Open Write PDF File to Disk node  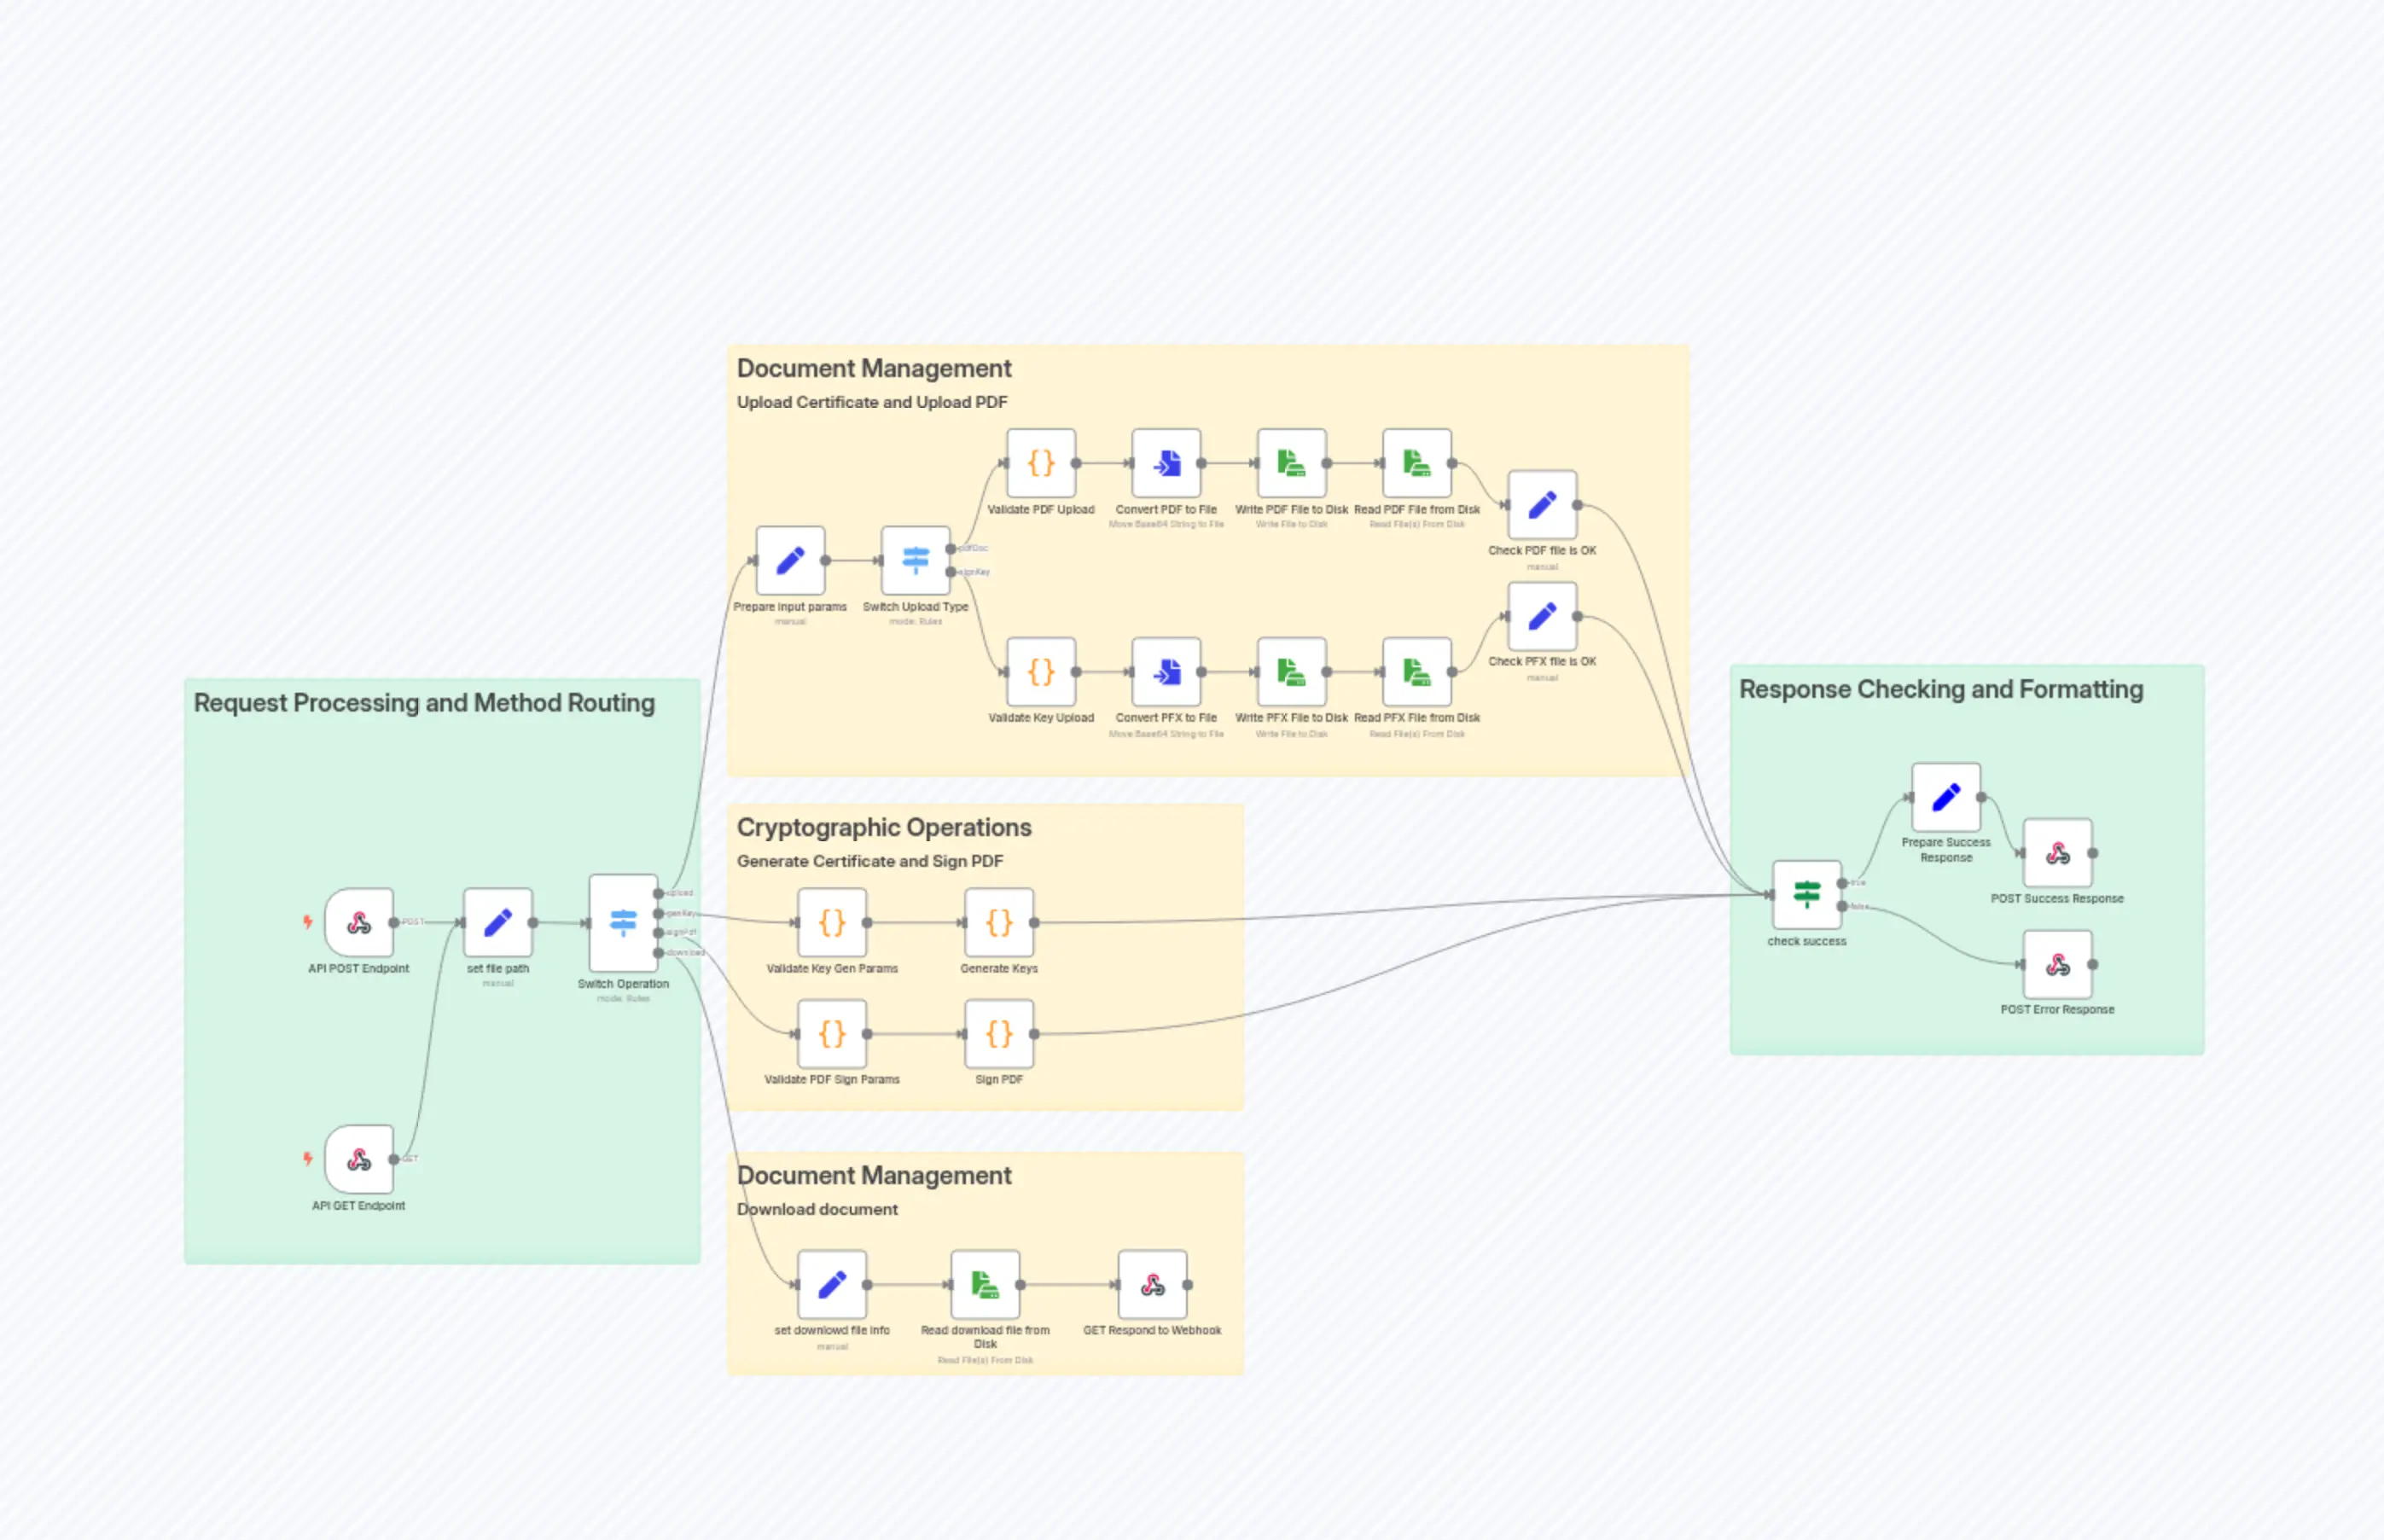coord(1291,463)
